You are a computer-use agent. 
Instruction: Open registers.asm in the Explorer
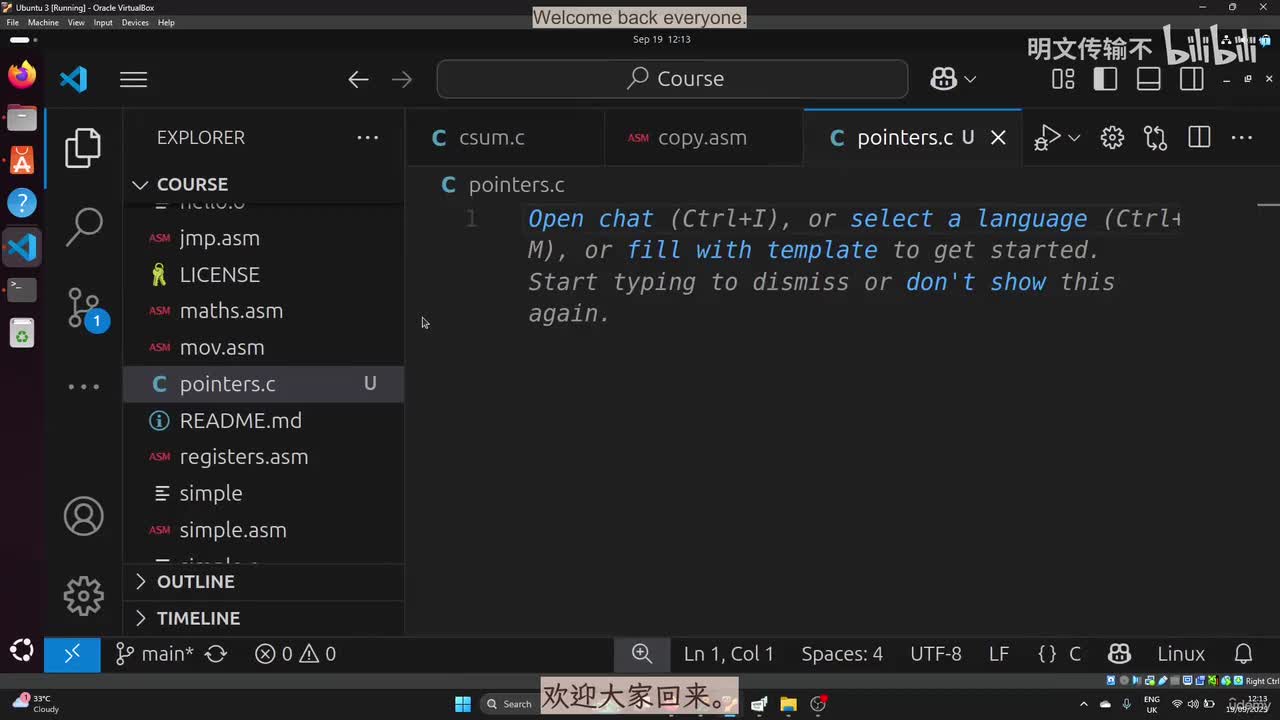point(263,457)
